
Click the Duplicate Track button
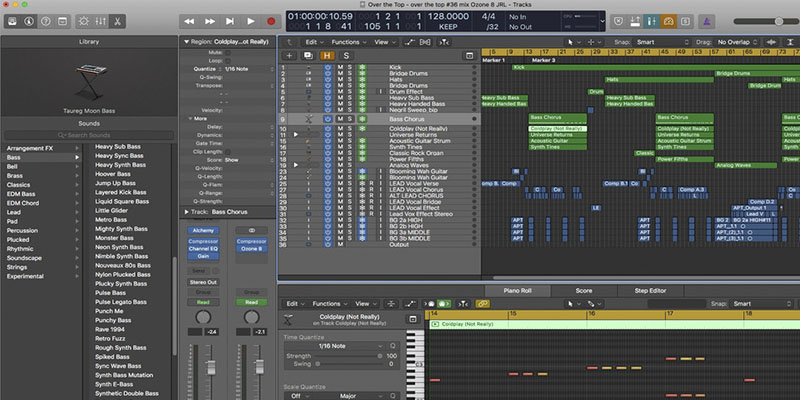(308, 56)
